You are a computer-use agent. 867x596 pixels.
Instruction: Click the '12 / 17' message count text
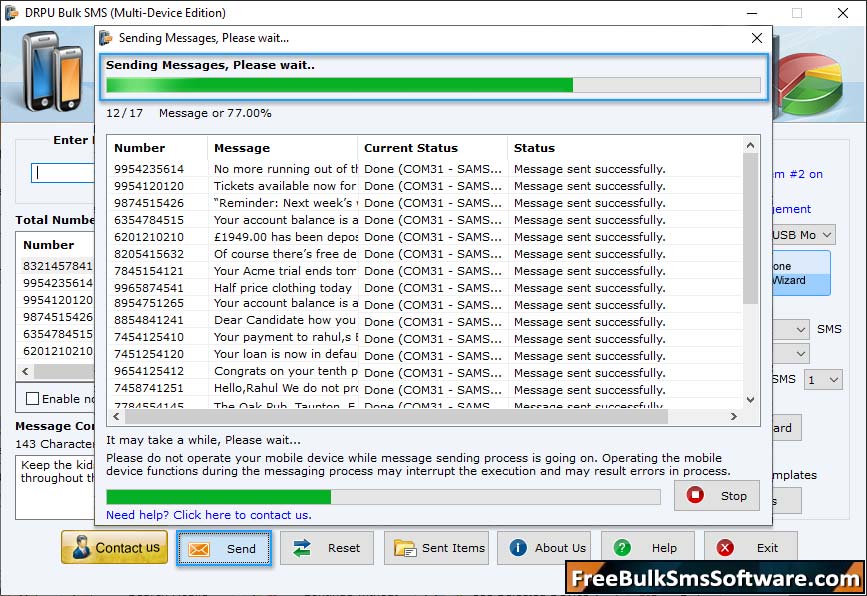tap(124, 113)
